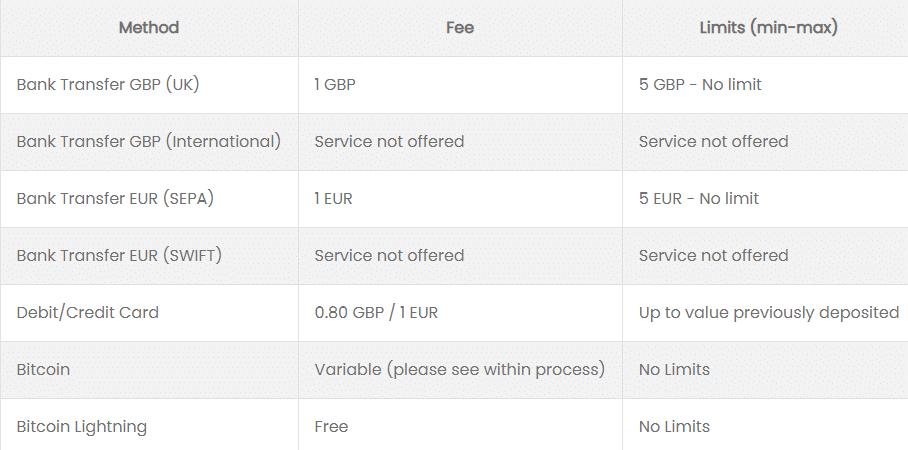Click the 5 GBP - No limit cell
Screen dimensions: 908x450
click(x=700, y=85)
